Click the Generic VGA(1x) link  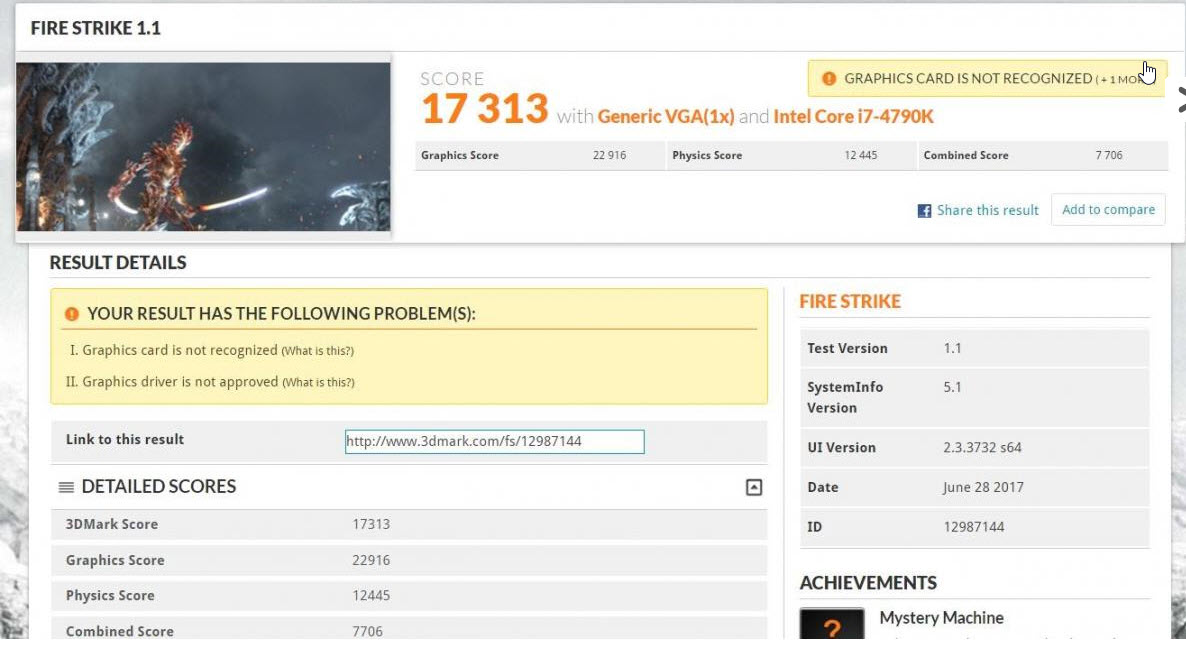point(666,116)
